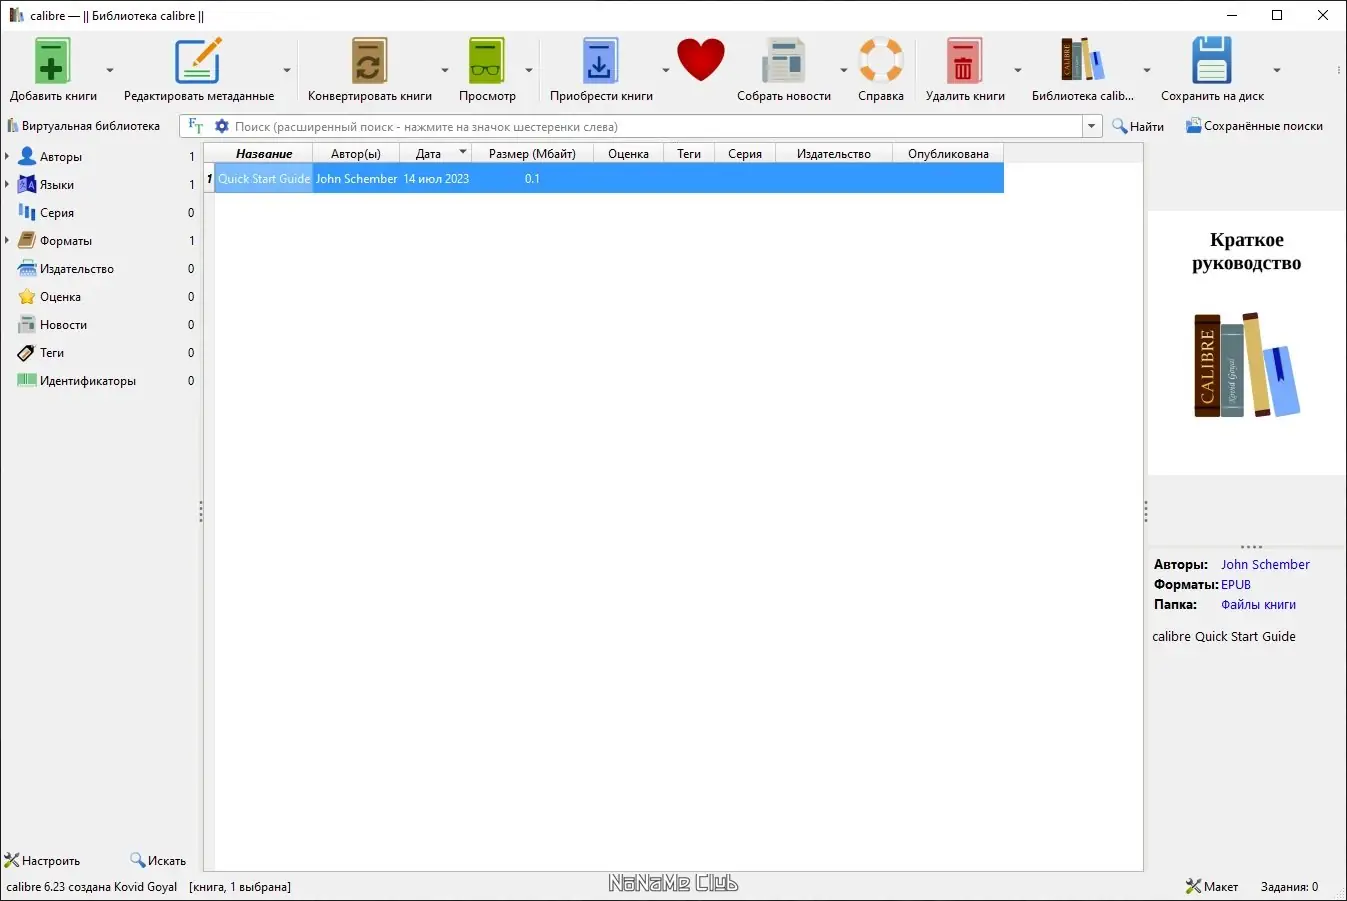Open the Виртуальная библиотека button
This screenshot has width=1347, height=901.
point(83,126)
